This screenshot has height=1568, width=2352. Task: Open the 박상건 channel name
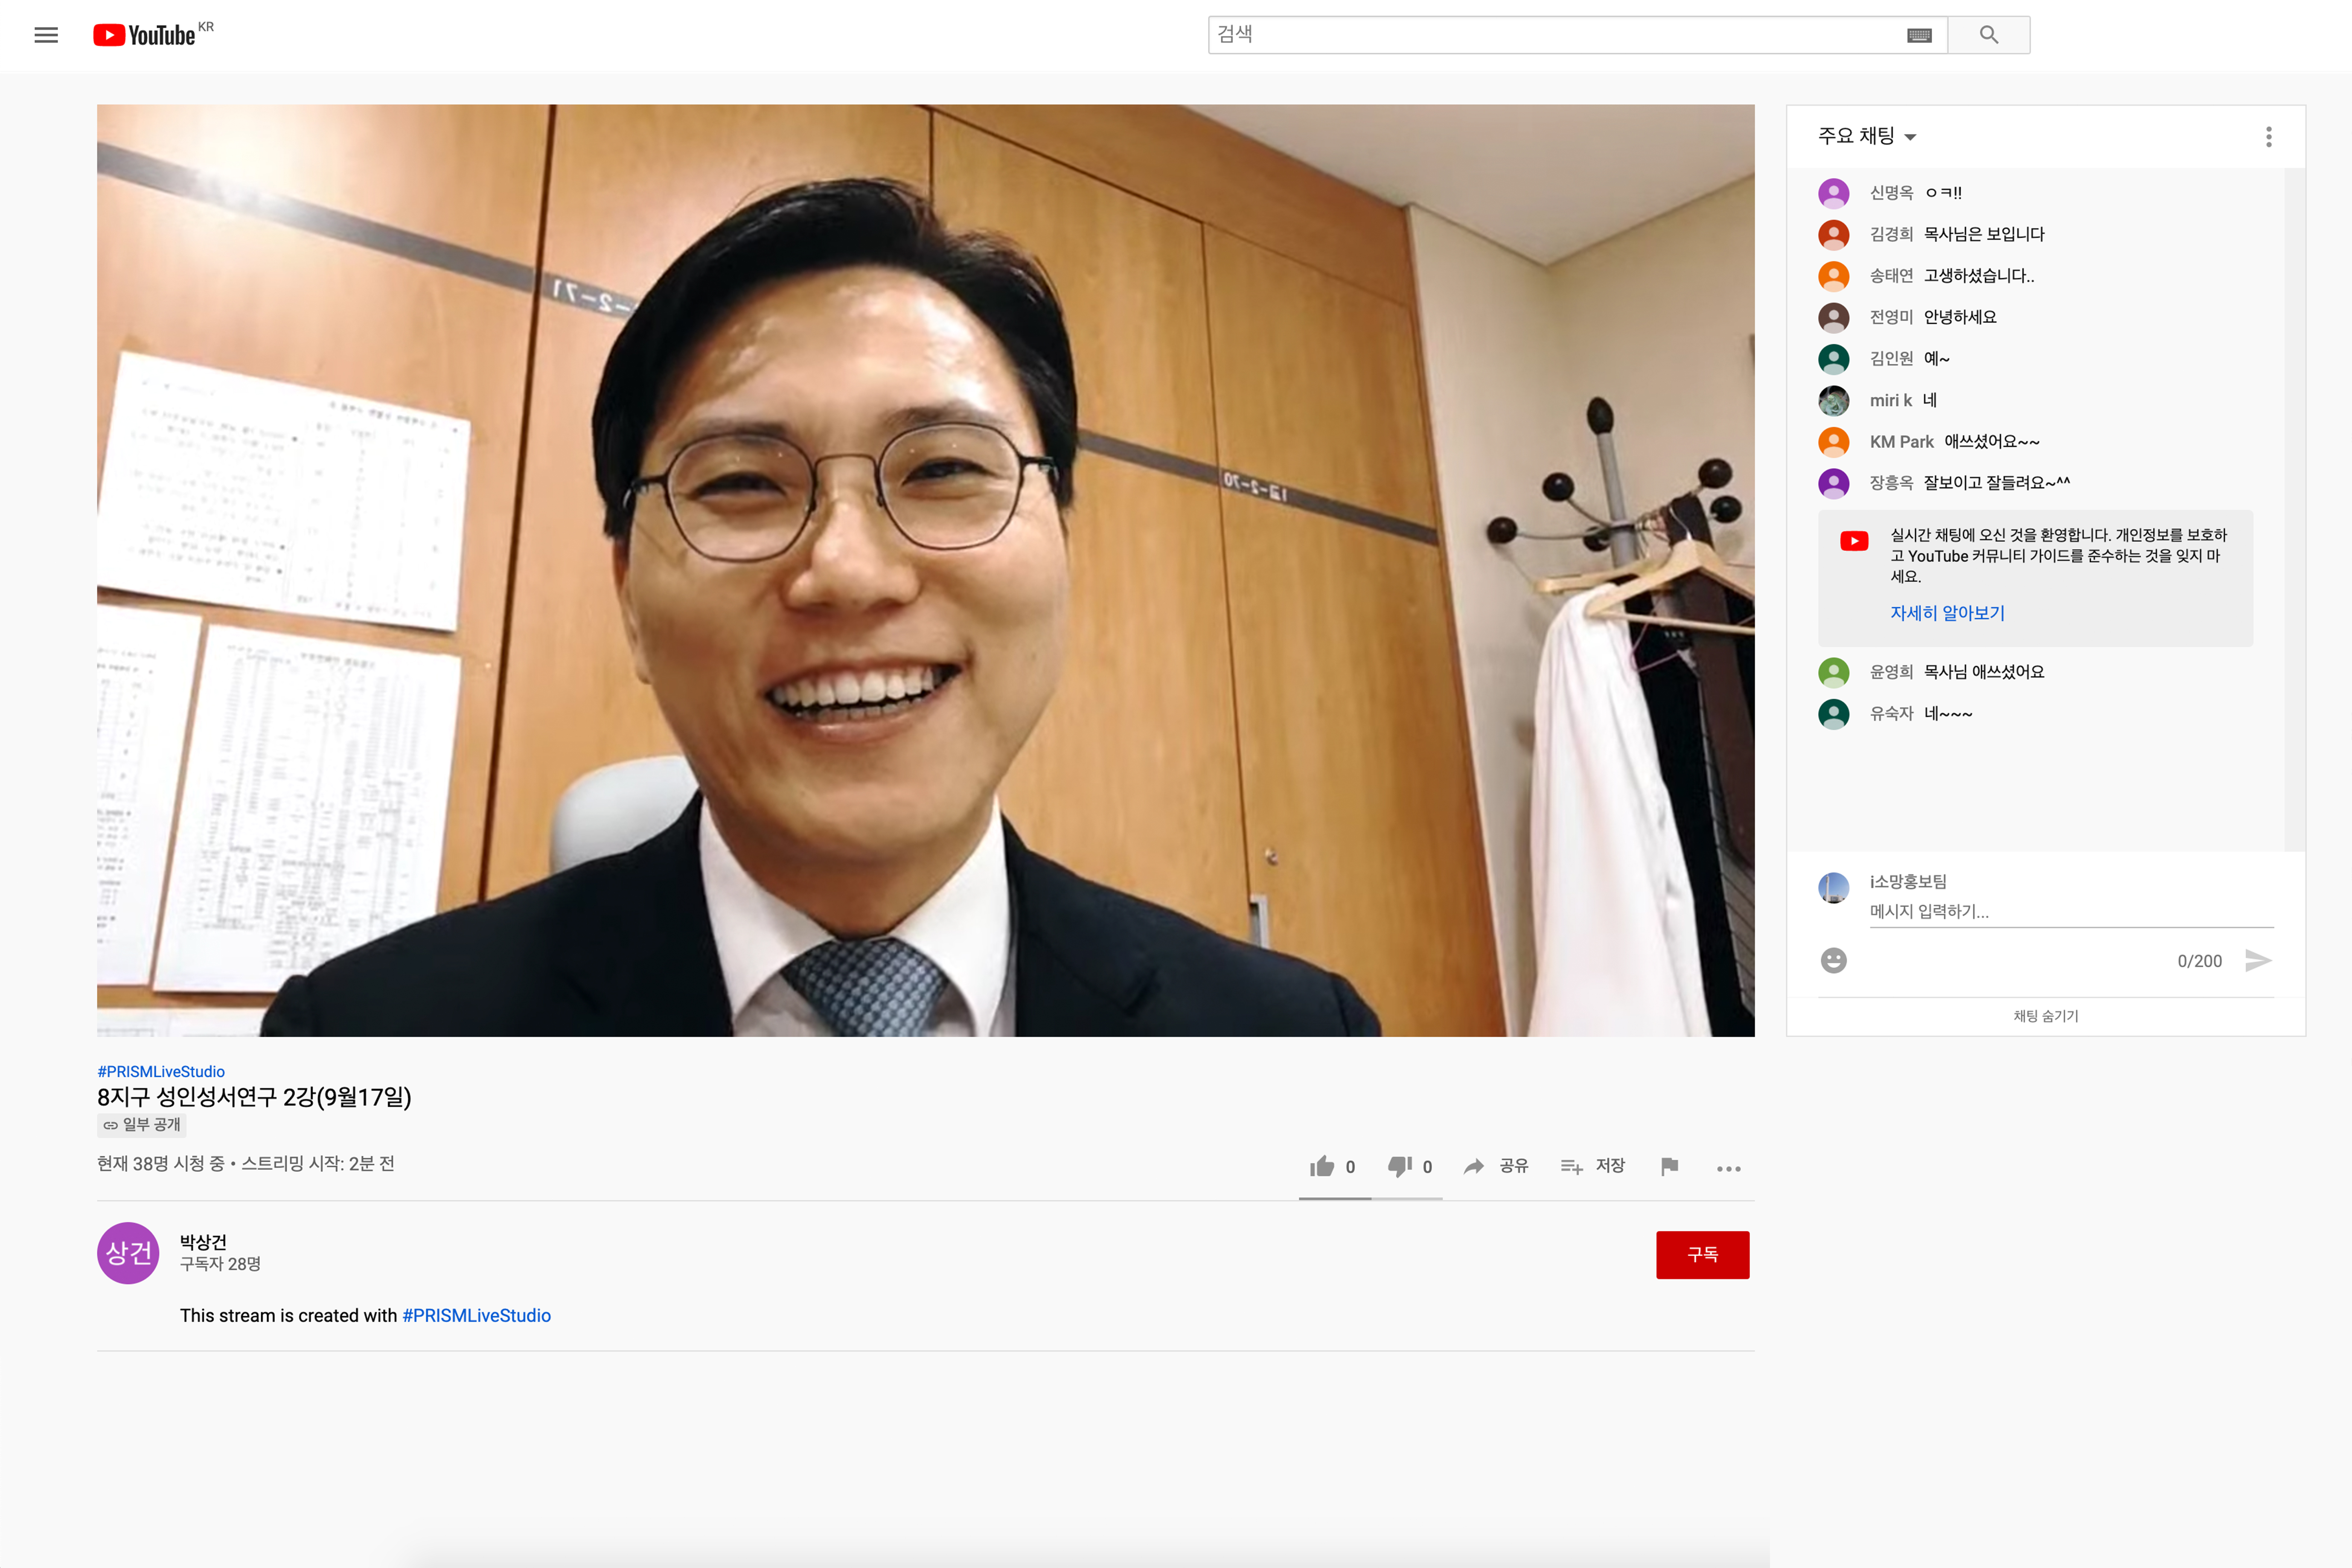pos(203,1242)
